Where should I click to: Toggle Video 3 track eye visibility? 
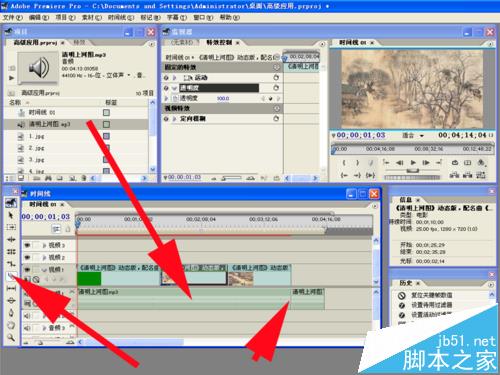27,245
